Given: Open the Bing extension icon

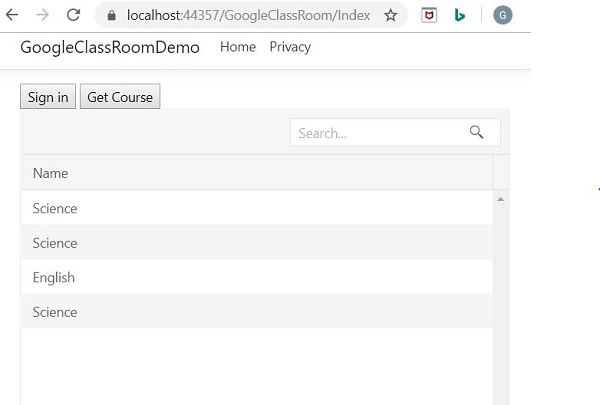Looking at the screenshot, I should pyautogui.click(x=459, y=15).
